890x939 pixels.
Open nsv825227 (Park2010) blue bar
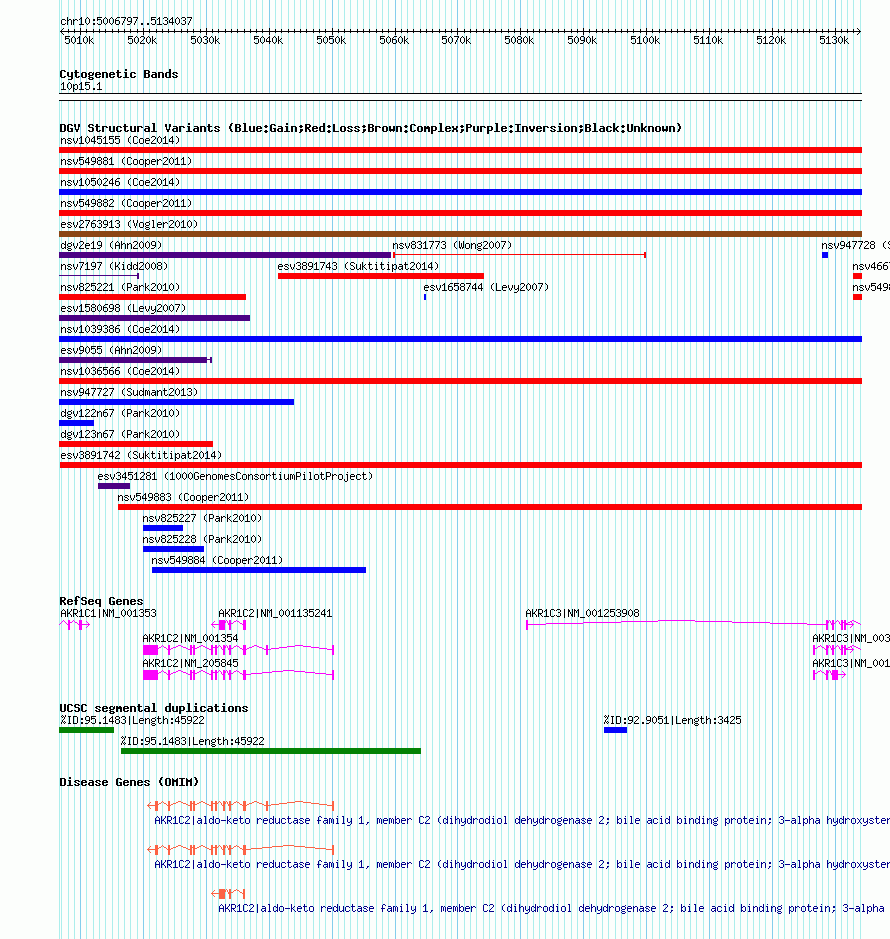(163, 528)
